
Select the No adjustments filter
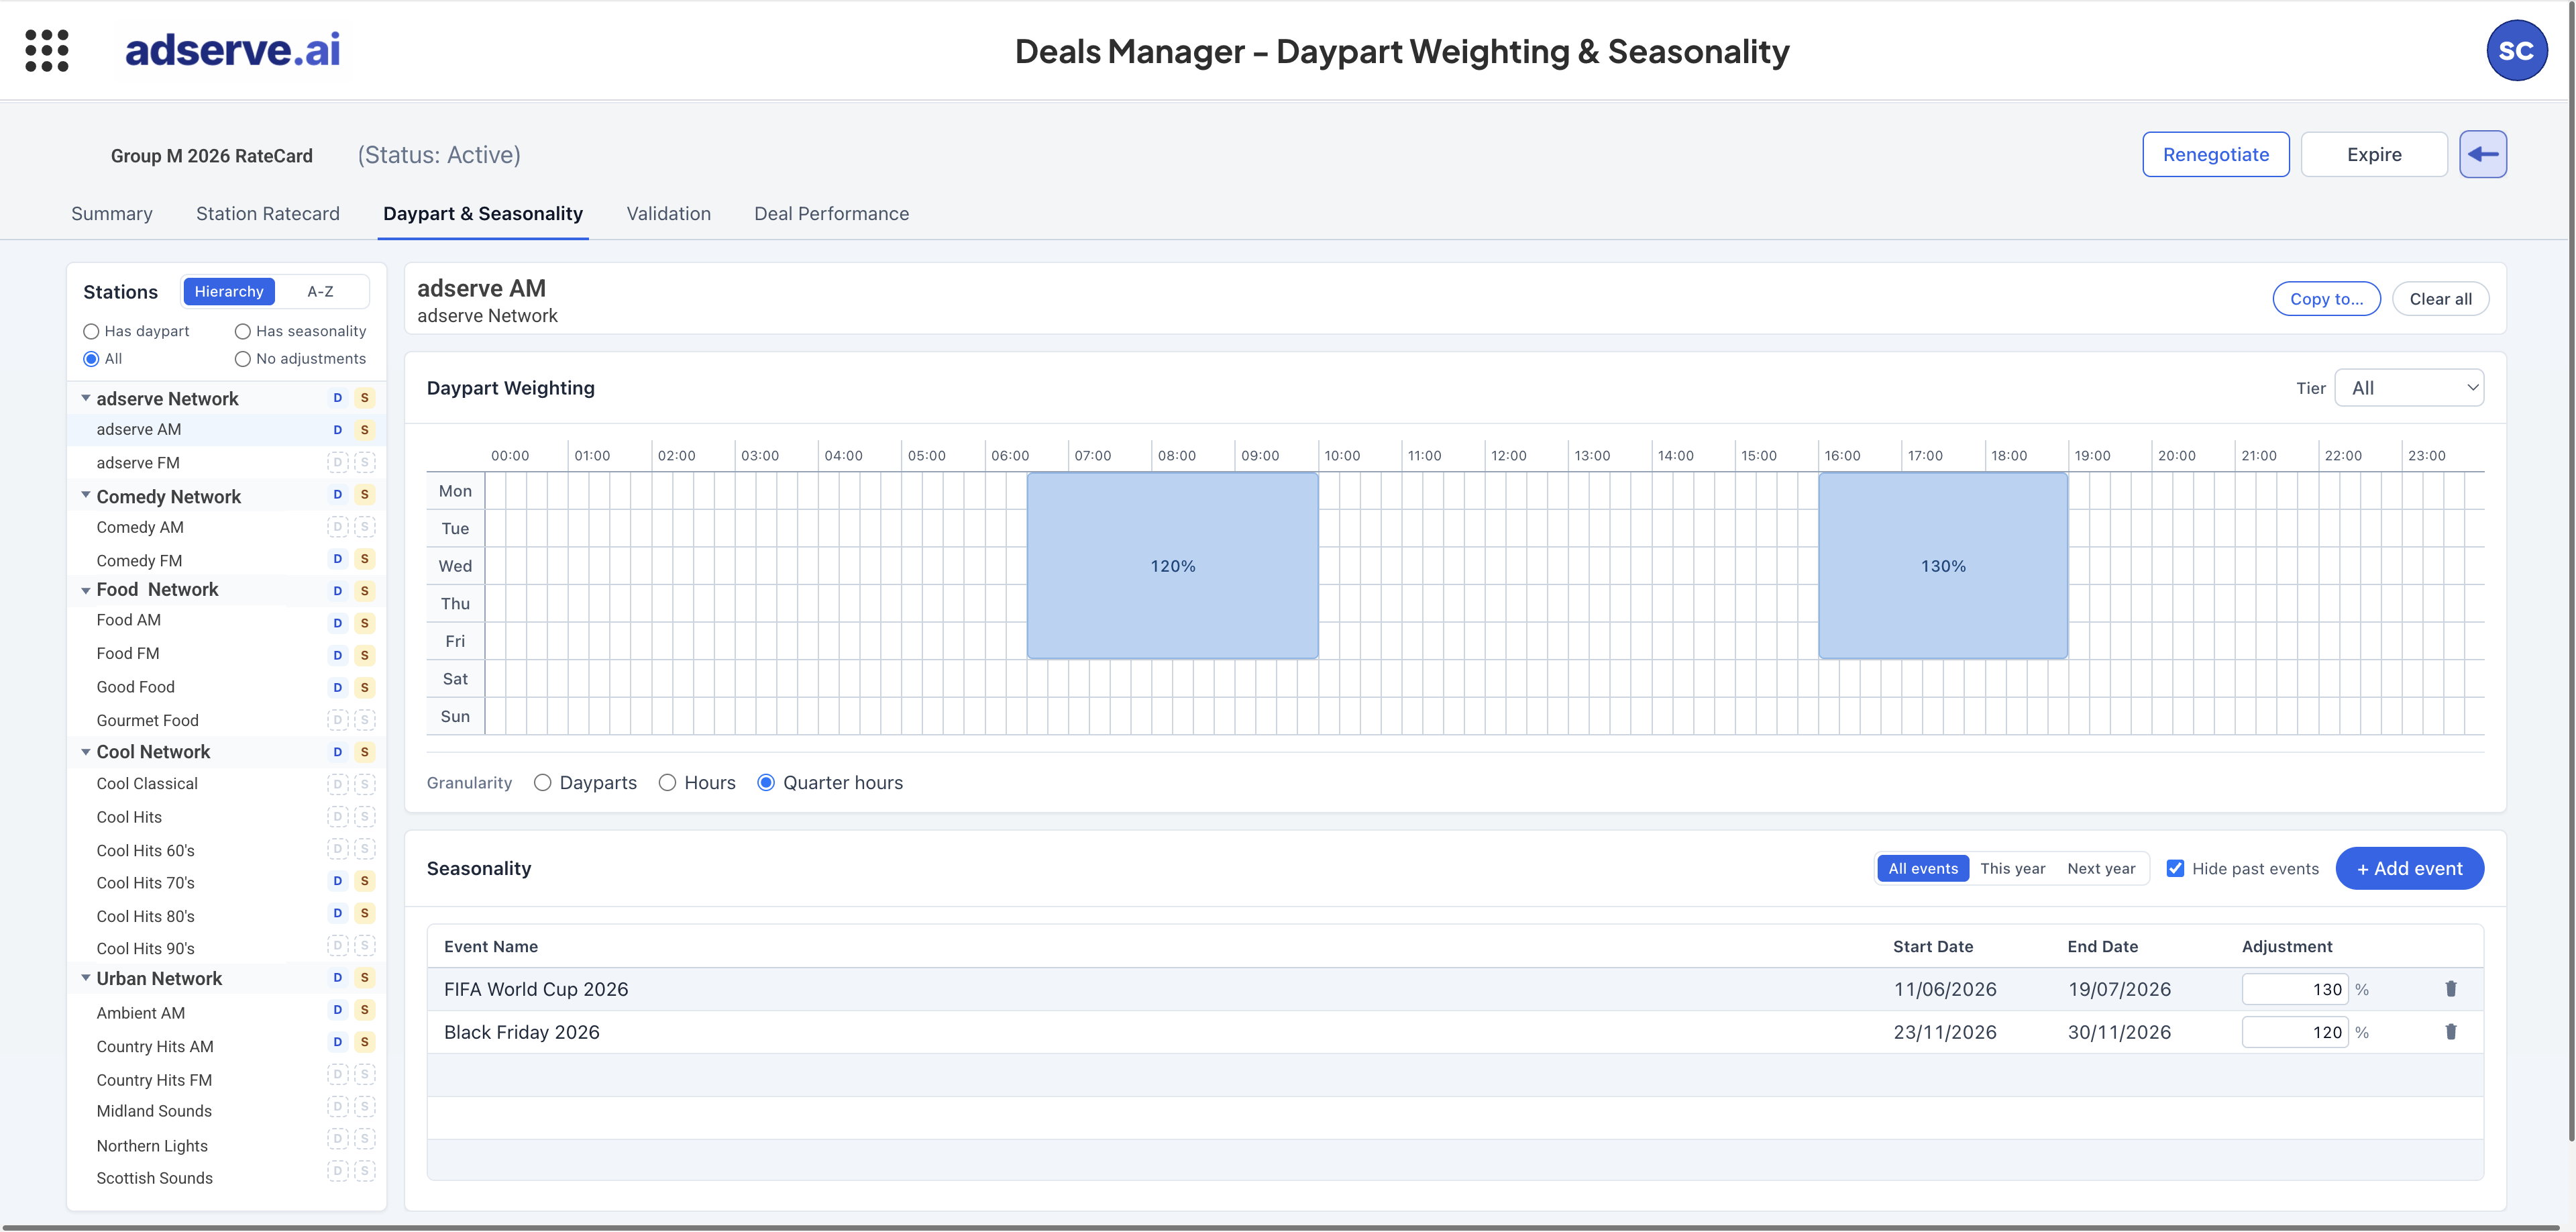pyautogui.click(x=242, y=359)
